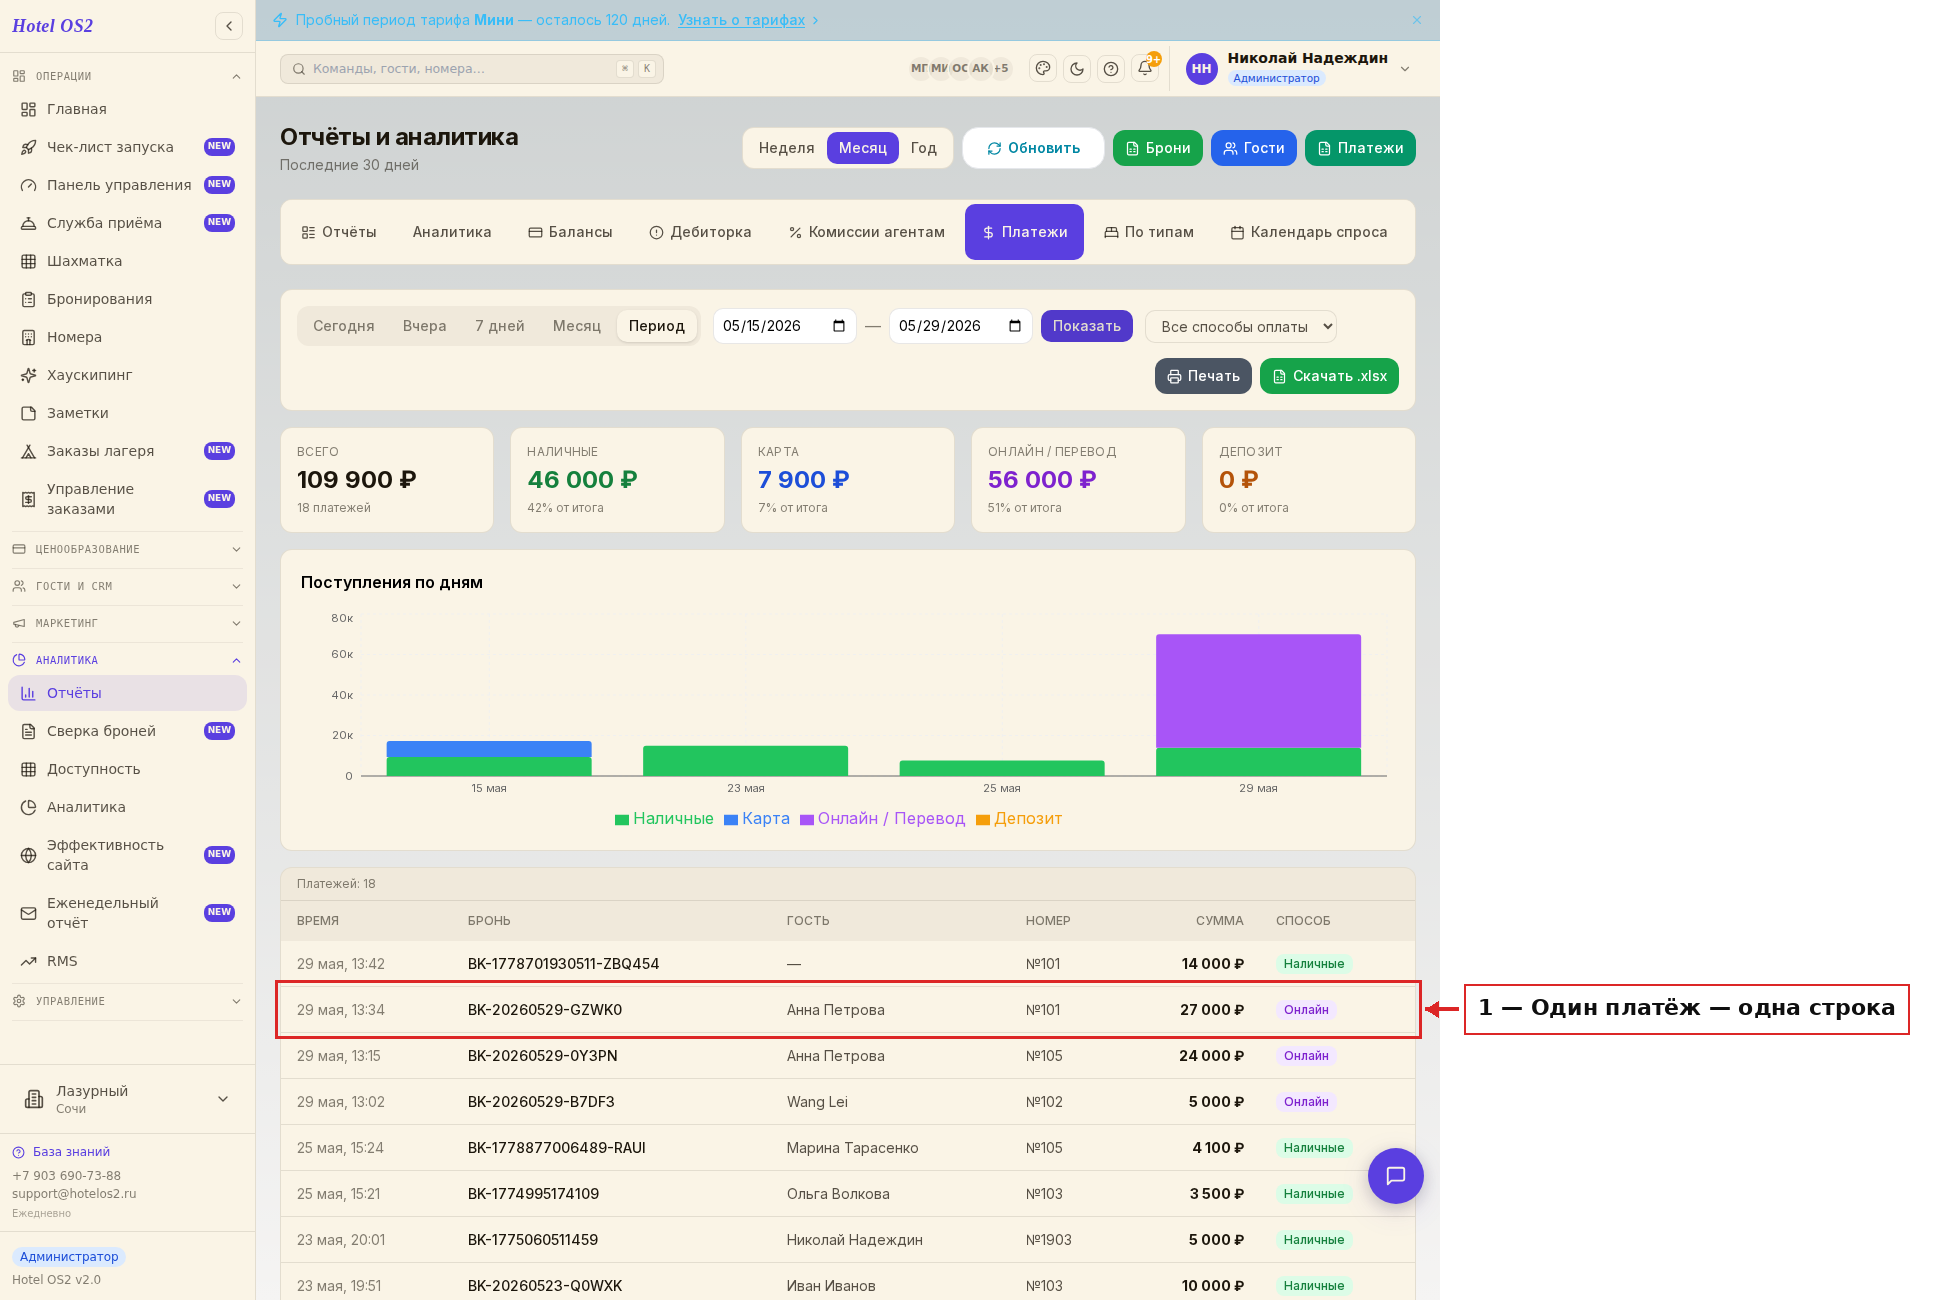The width and height of the screenshot is (1933, 1300).
Task: Open Панель управления in the sidebar
Action: pos(127,185)
